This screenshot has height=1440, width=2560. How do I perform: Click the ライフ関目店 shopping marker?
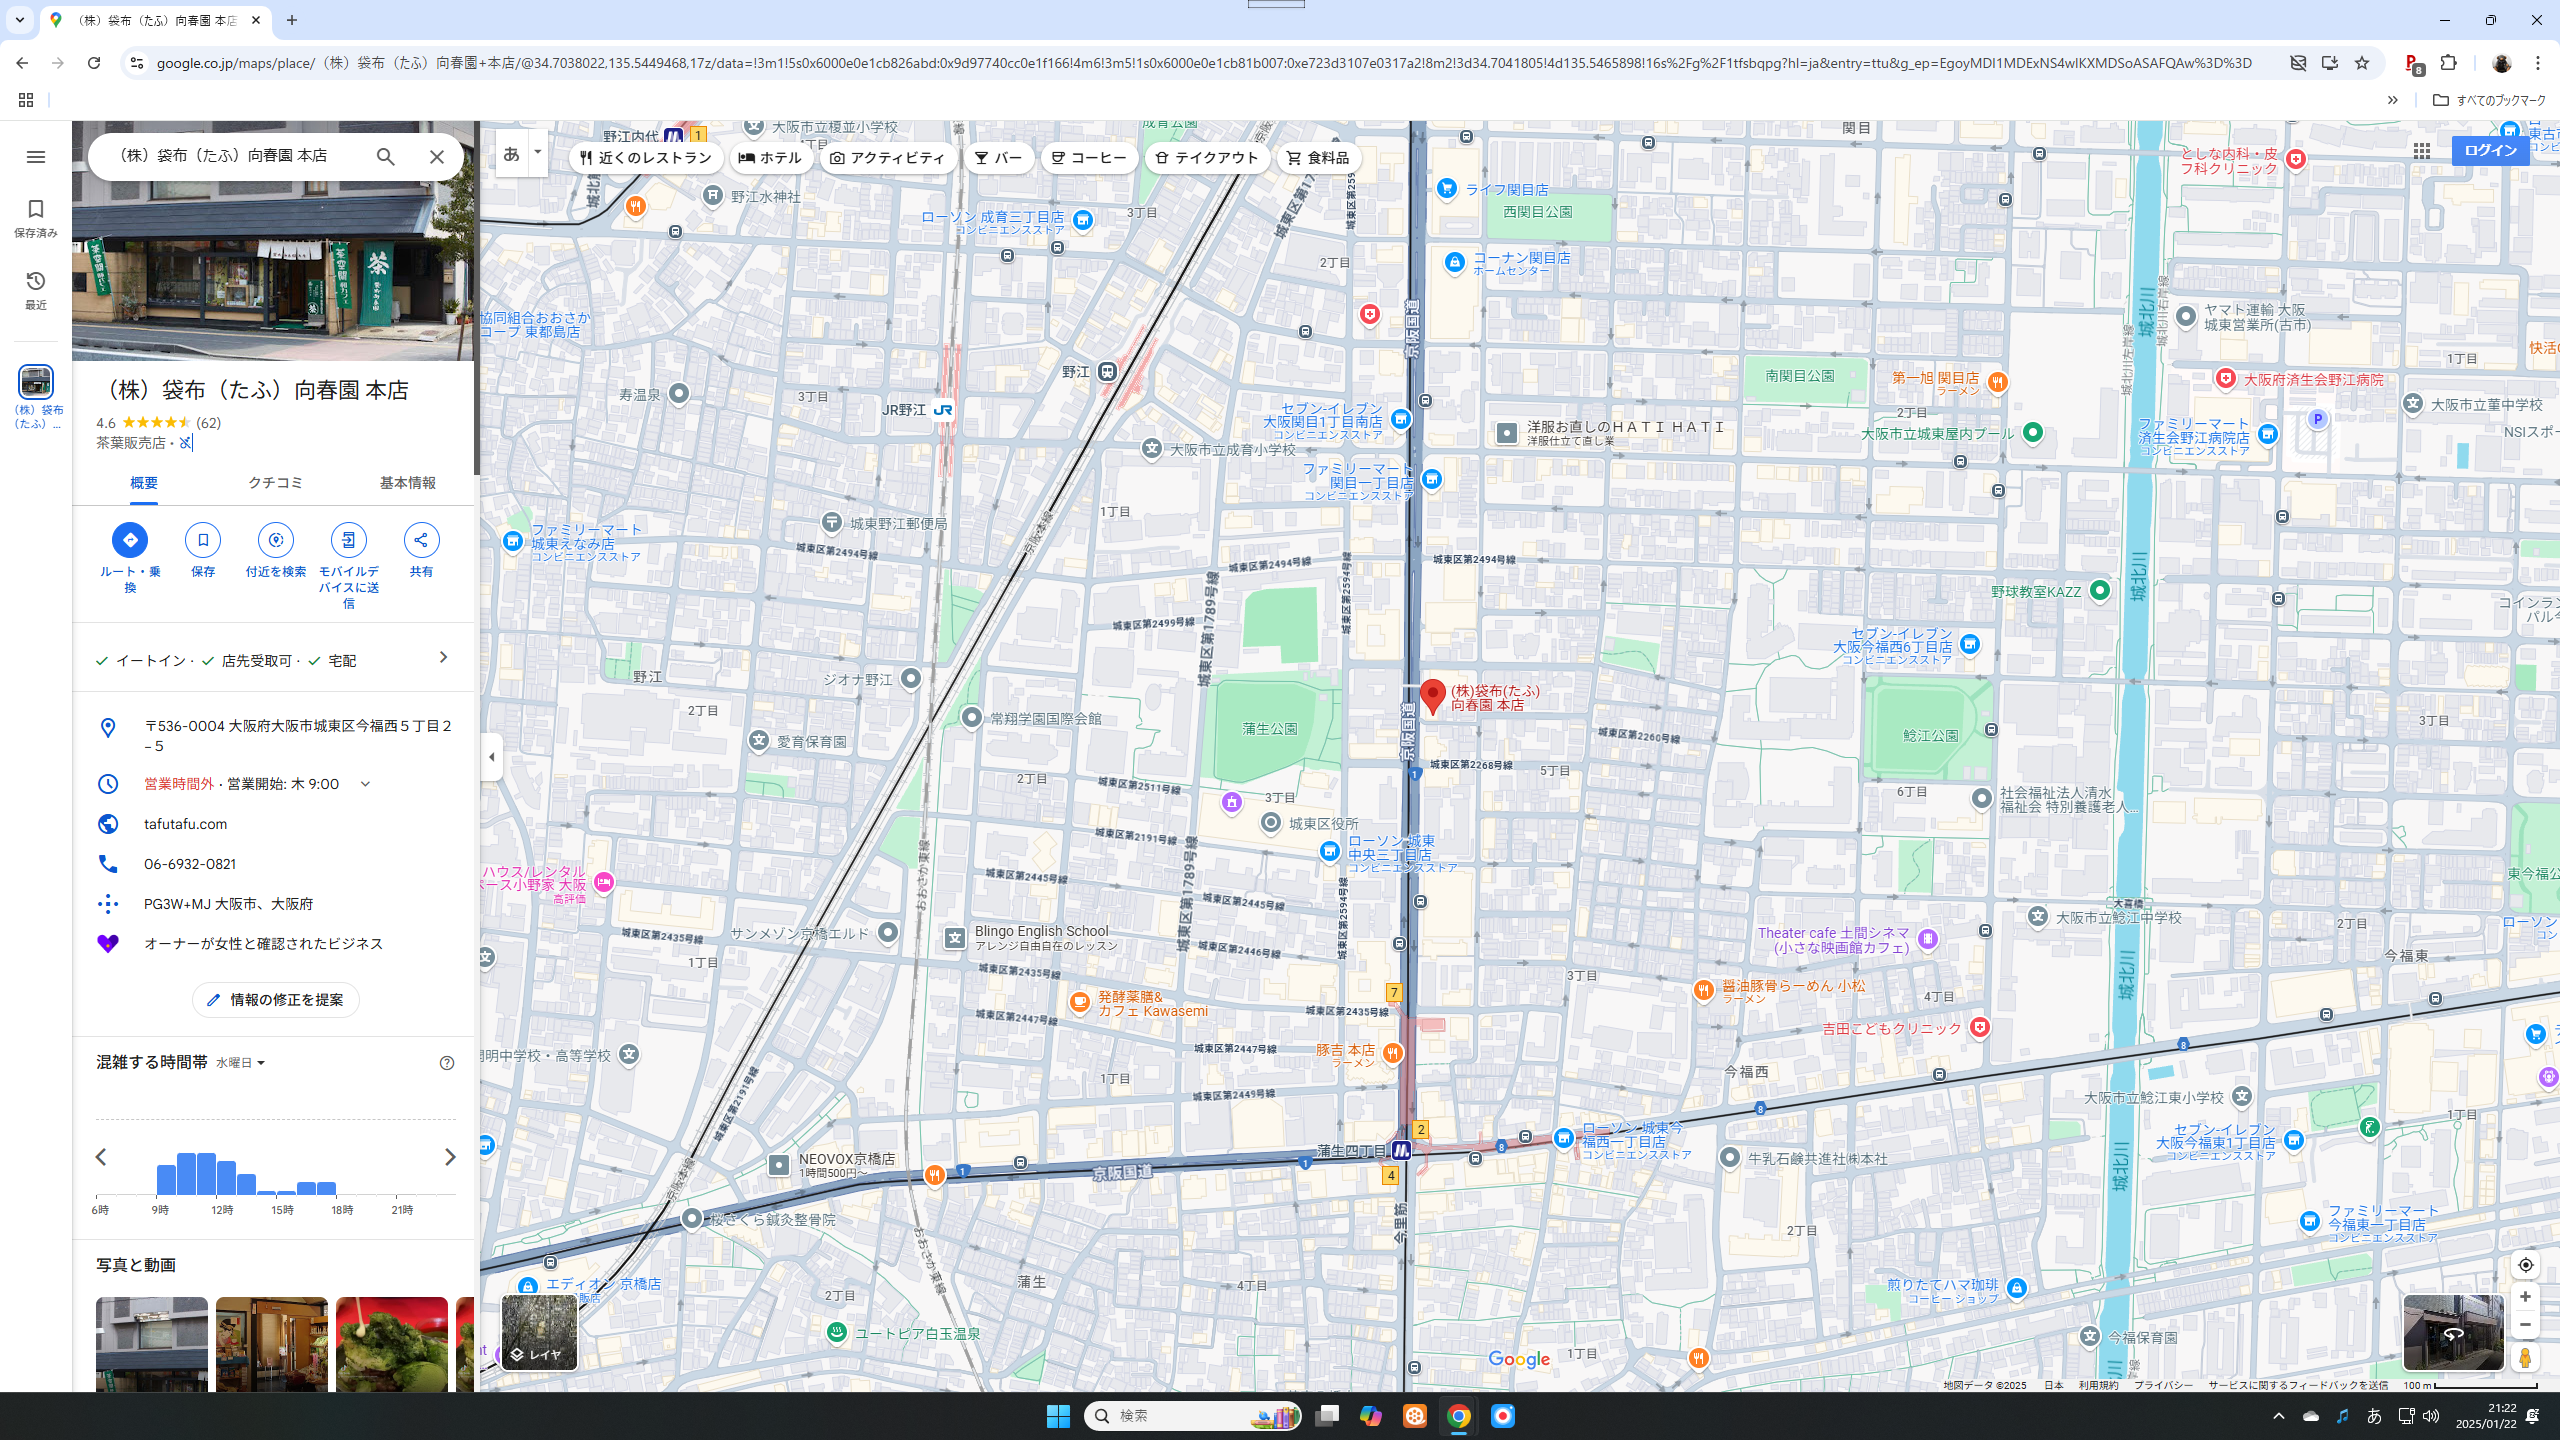pos(1446,189)
